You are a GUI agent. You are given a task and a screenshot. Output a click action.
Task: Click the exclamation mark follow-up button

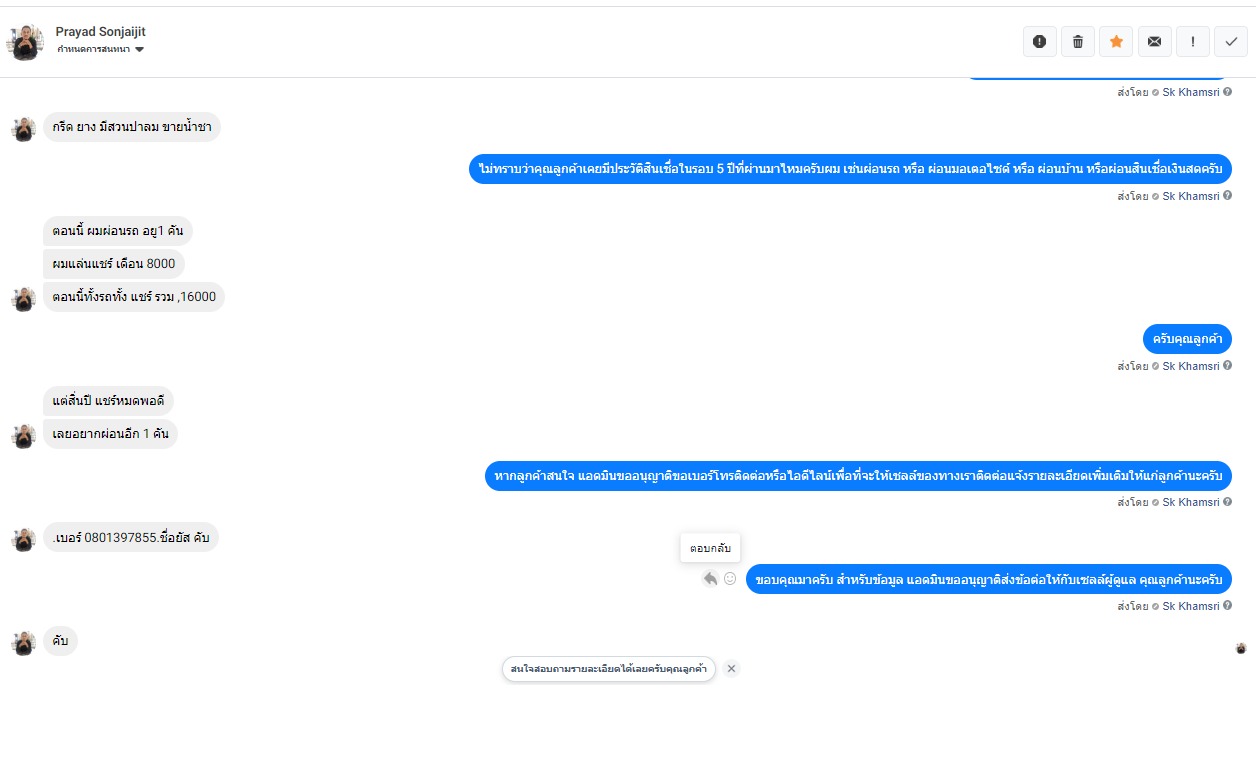(x=1192, y=42)
